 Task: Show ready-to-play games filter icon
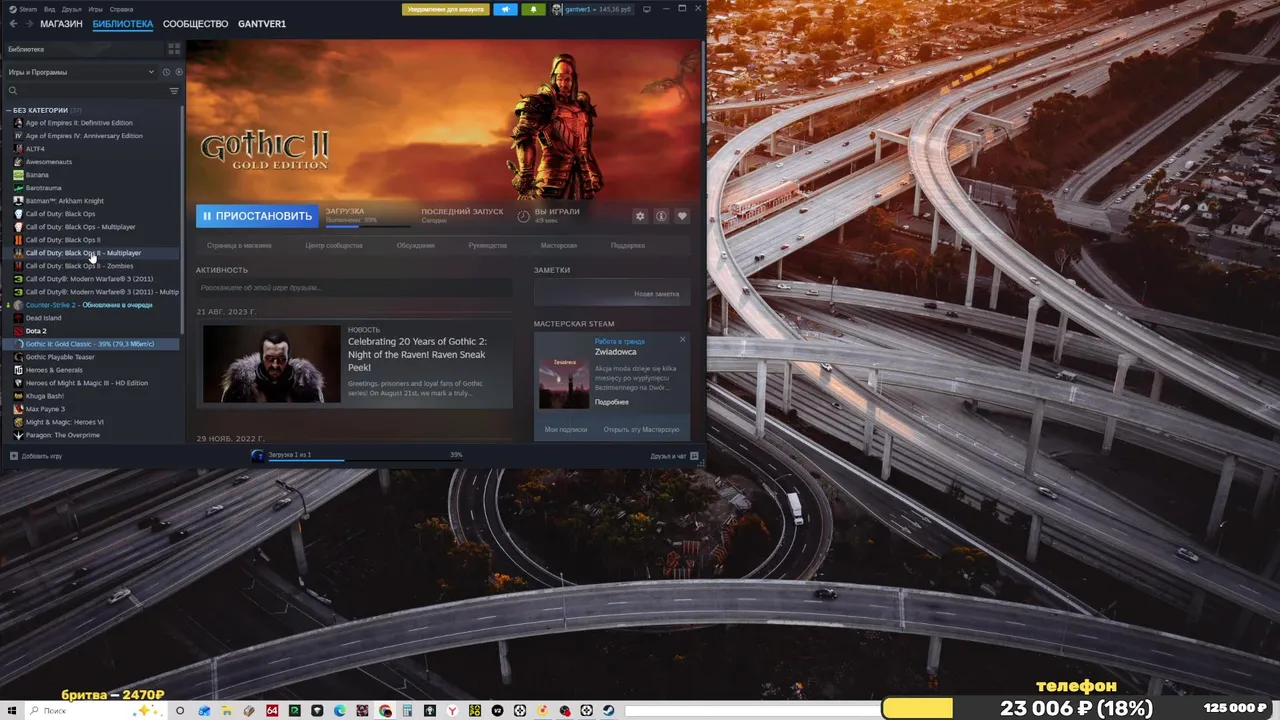click(179, 72)
